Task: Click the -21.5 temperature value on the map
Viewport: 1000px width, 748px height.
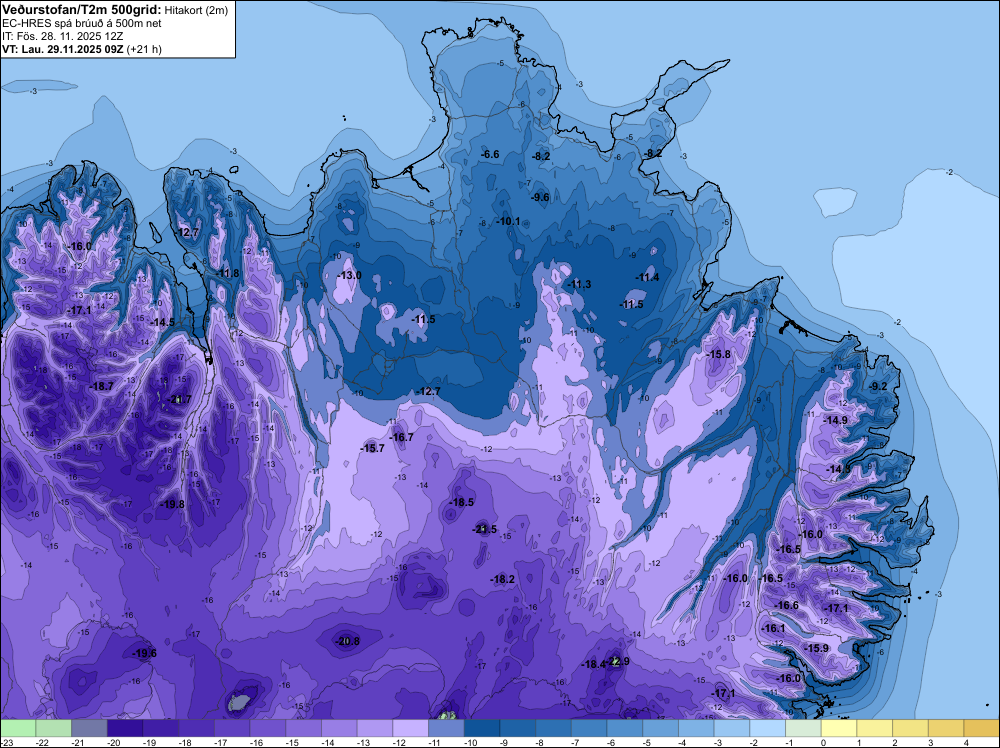Action: tap(484, 529)
